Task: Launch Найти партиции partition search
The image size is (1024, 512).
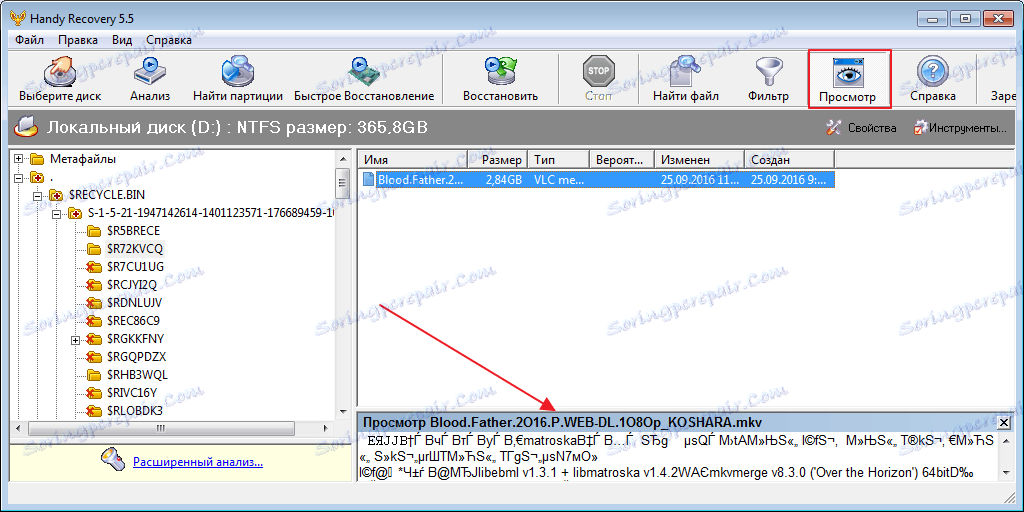Action: 238,80
